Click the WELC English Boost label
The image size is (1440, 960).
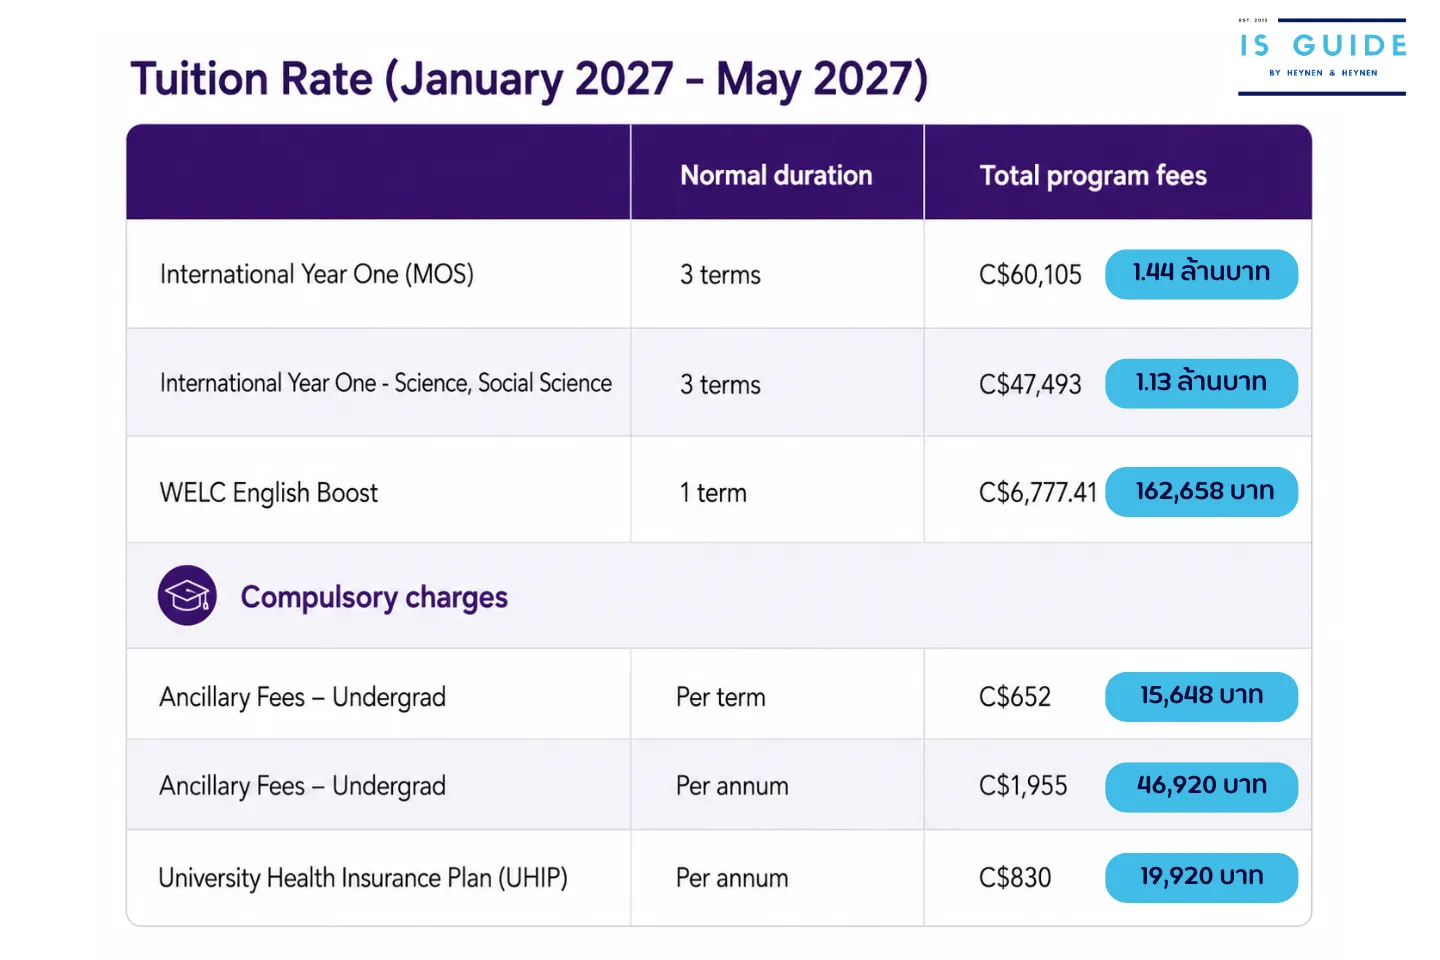click(269, 493)
